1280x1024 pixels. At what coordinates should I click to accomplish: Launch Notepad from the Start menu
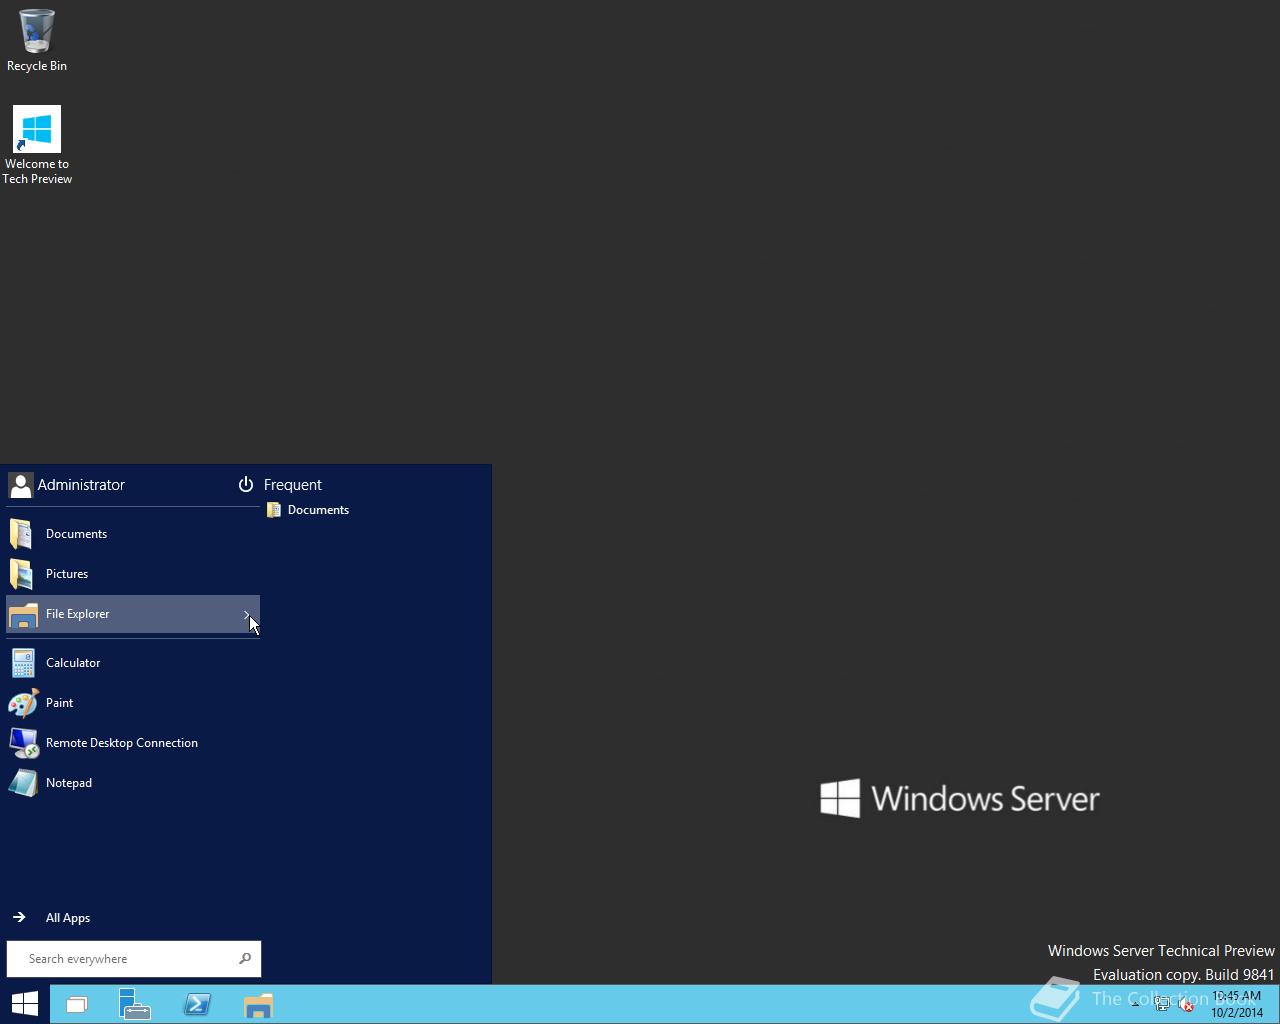[133, 783]
